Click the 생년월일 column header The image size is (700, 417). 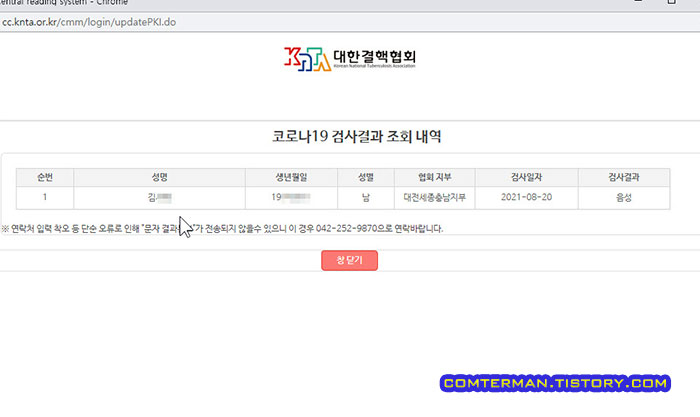(x=291, y=177)
